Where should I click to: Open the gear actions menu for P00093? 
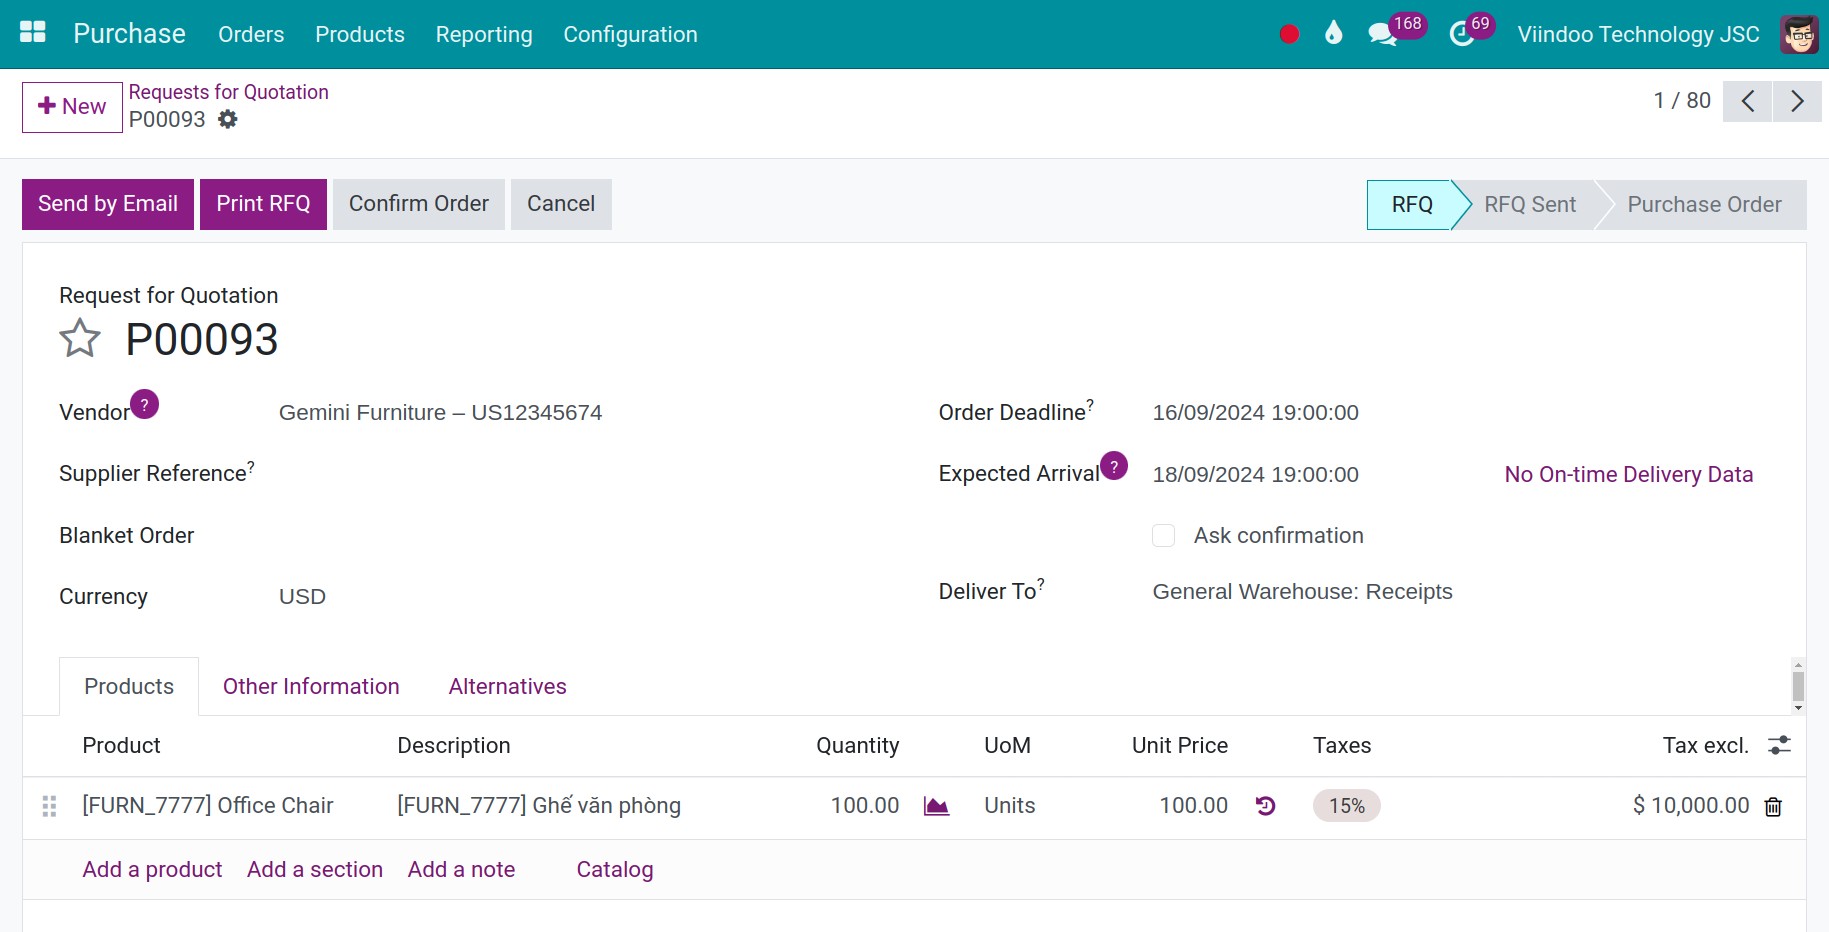tap(228, 120)
